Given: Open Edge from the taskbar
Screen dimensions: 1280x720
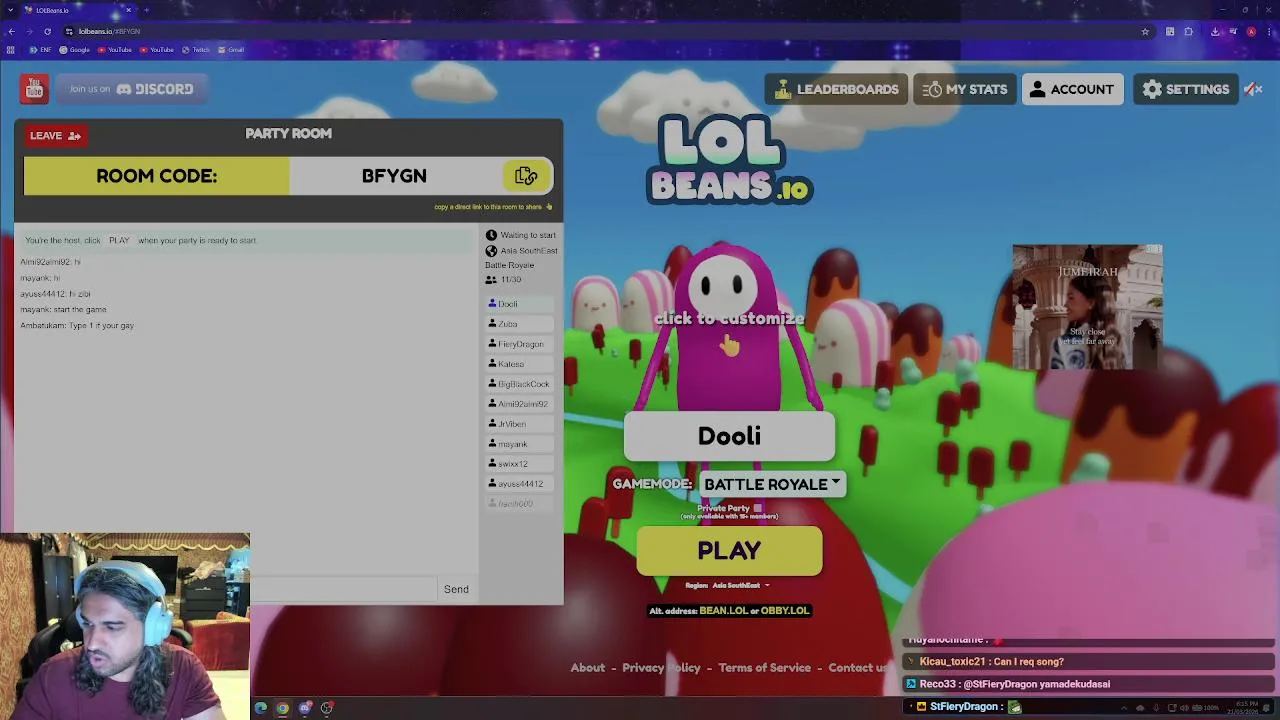Looking at the screenshot, I should [260, 708].
